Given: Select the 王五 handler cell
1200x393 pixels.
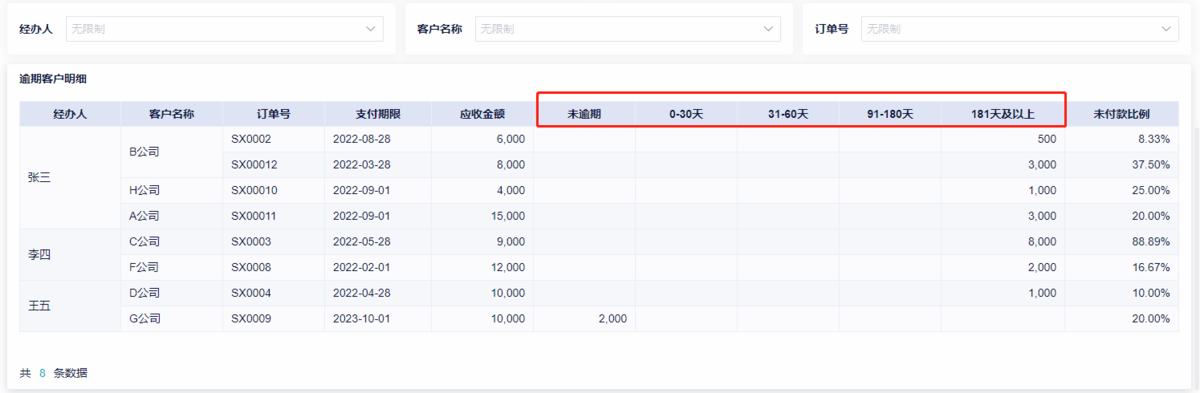Looking at the screenshot, I should (70, 306).
